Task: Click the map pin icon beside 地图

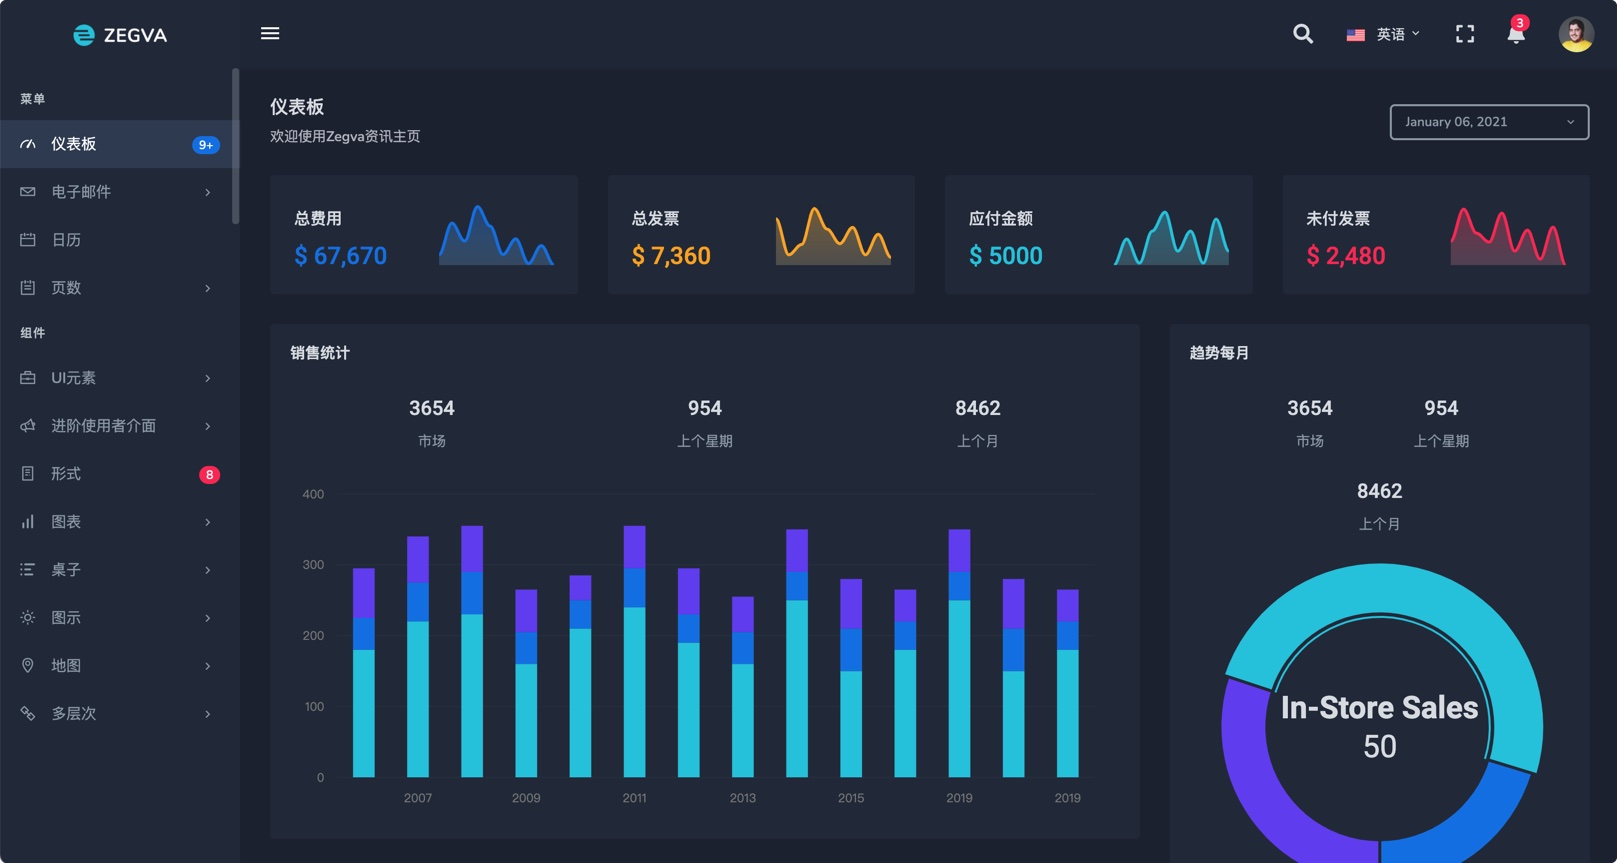Action: tap(28, 666)
